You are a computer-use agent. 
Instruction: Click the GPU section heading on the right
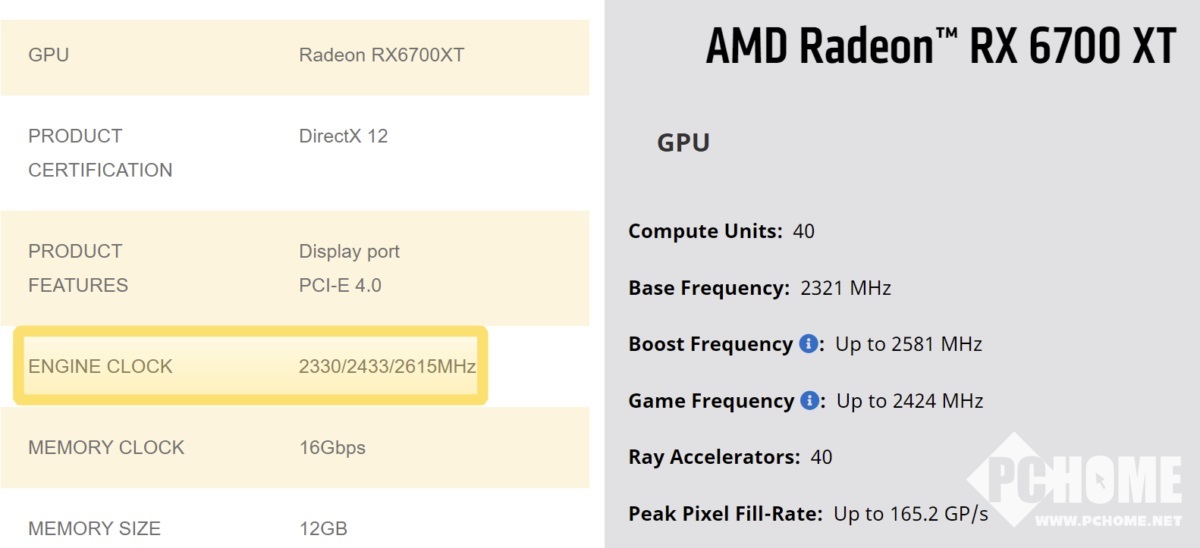coord(683,143)
